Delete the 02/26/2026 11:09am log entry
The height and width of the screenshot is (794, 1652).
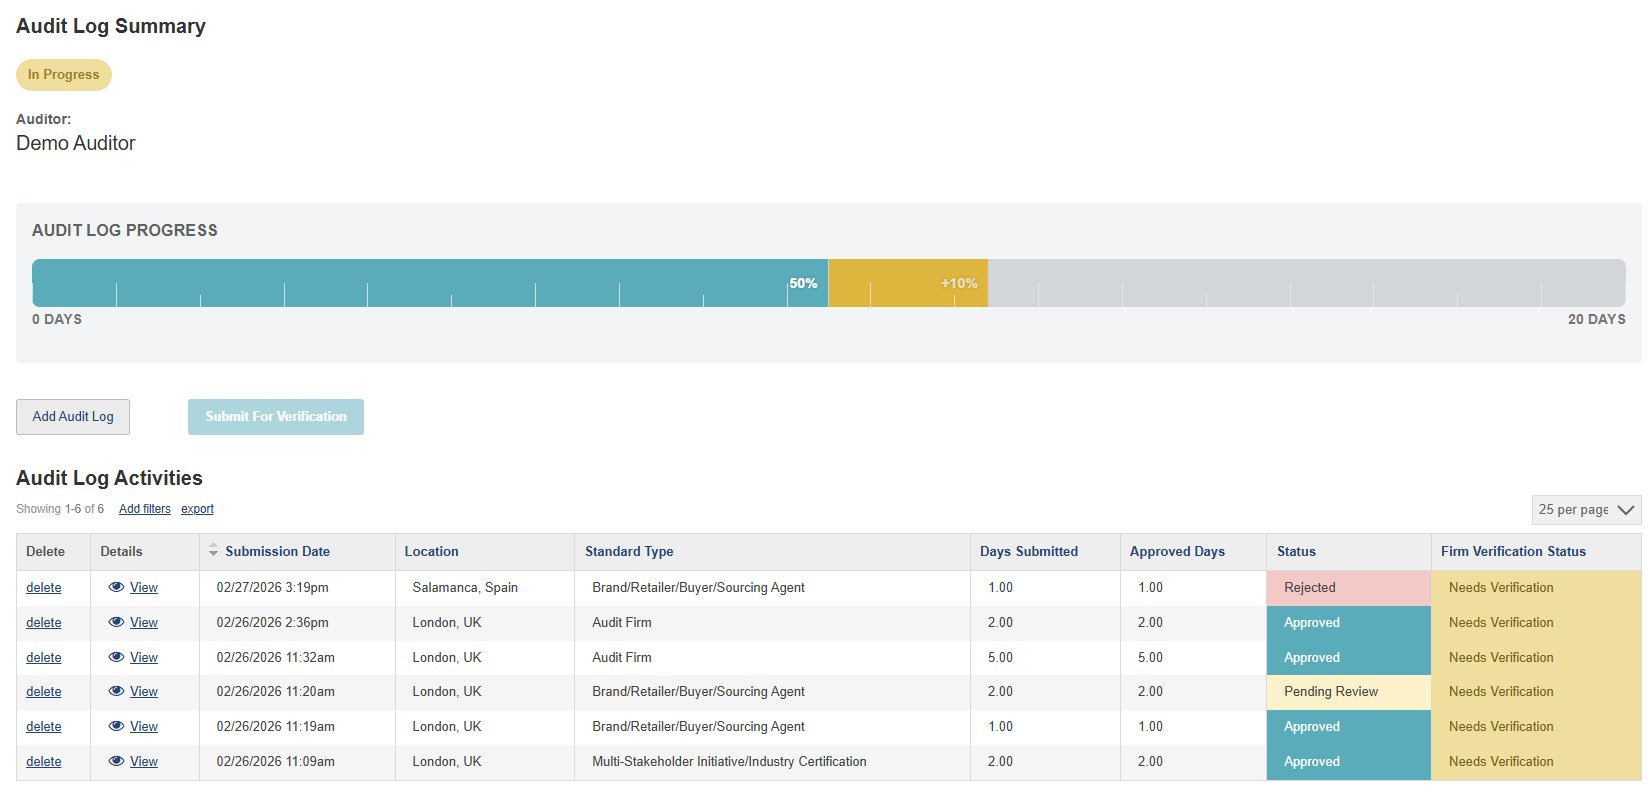44,762
